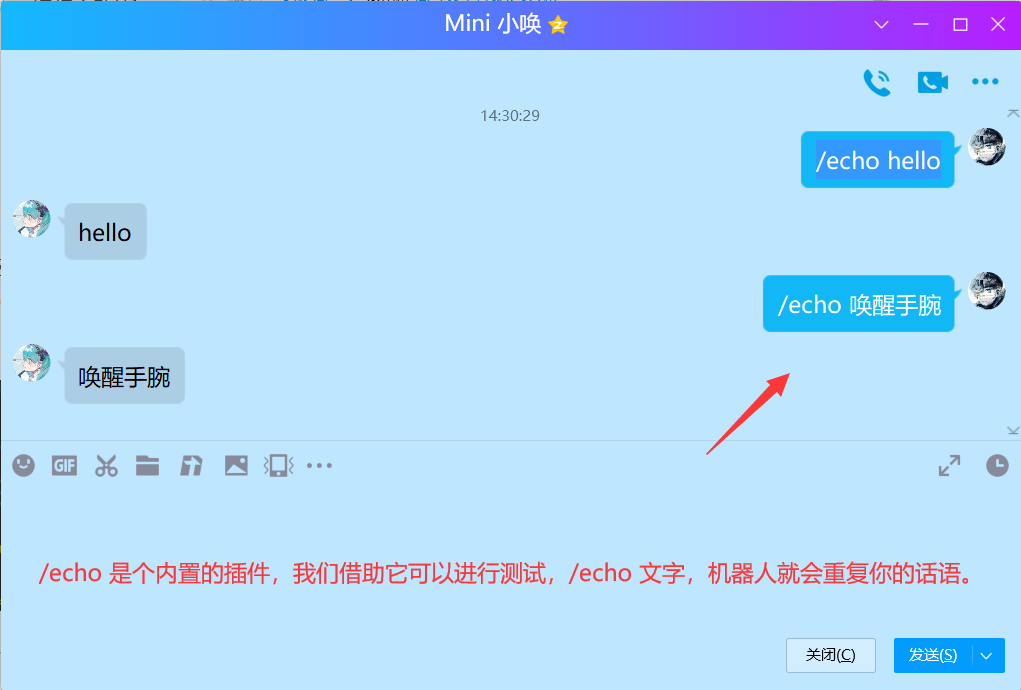1021x690 pixels.
Task: Expand the input area to full size
Action: point(949,465)
